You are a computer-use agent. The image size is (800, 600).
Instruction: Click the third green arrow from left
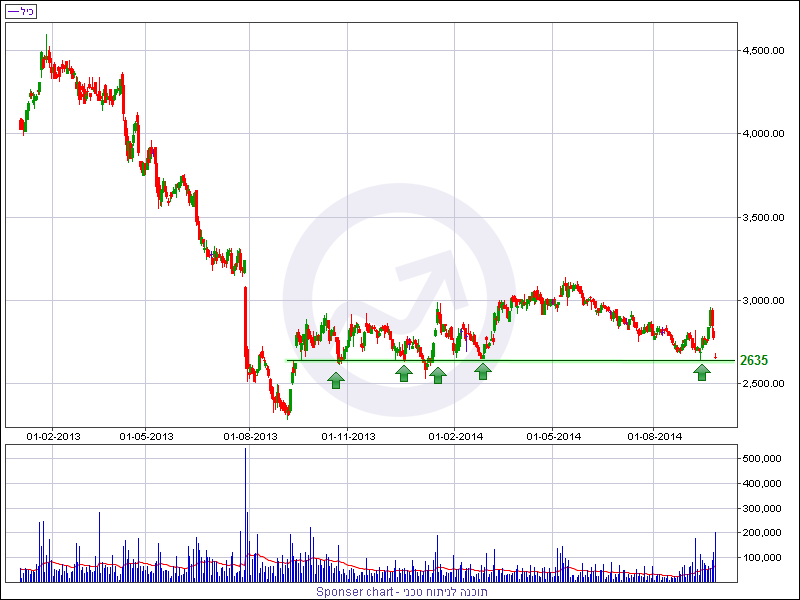[437, 375]
